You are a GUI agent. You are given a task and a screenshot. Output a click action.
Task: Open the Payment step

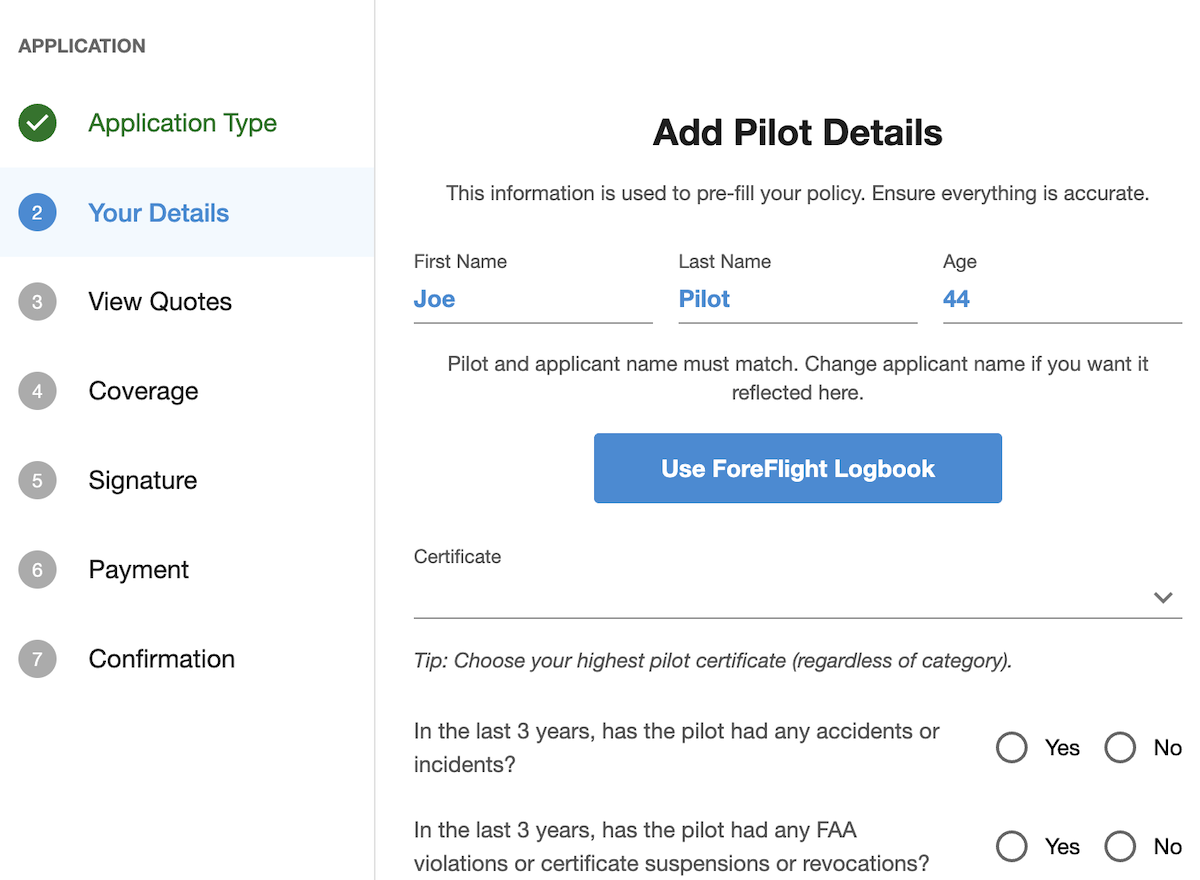(138, 570)
